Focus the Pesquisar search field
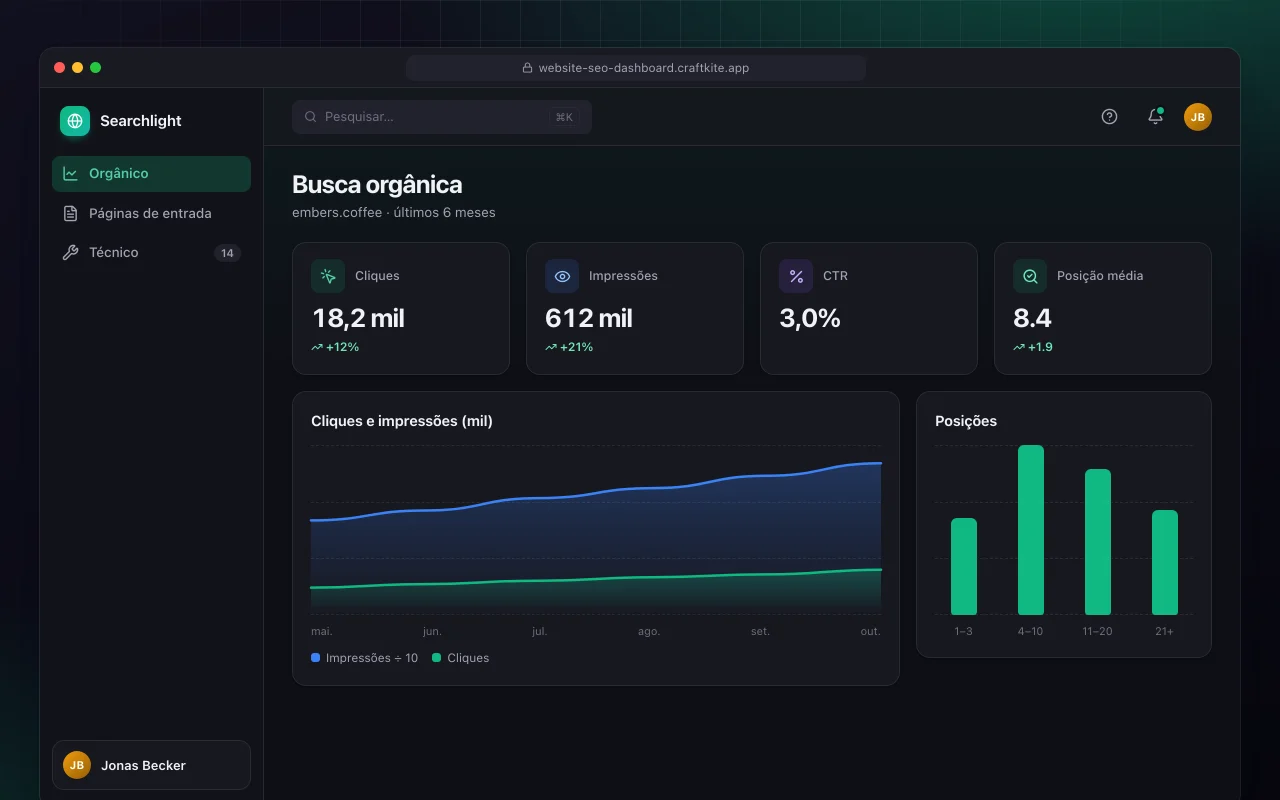Screen dimensions: 1280x800 [x=442, y=117]
